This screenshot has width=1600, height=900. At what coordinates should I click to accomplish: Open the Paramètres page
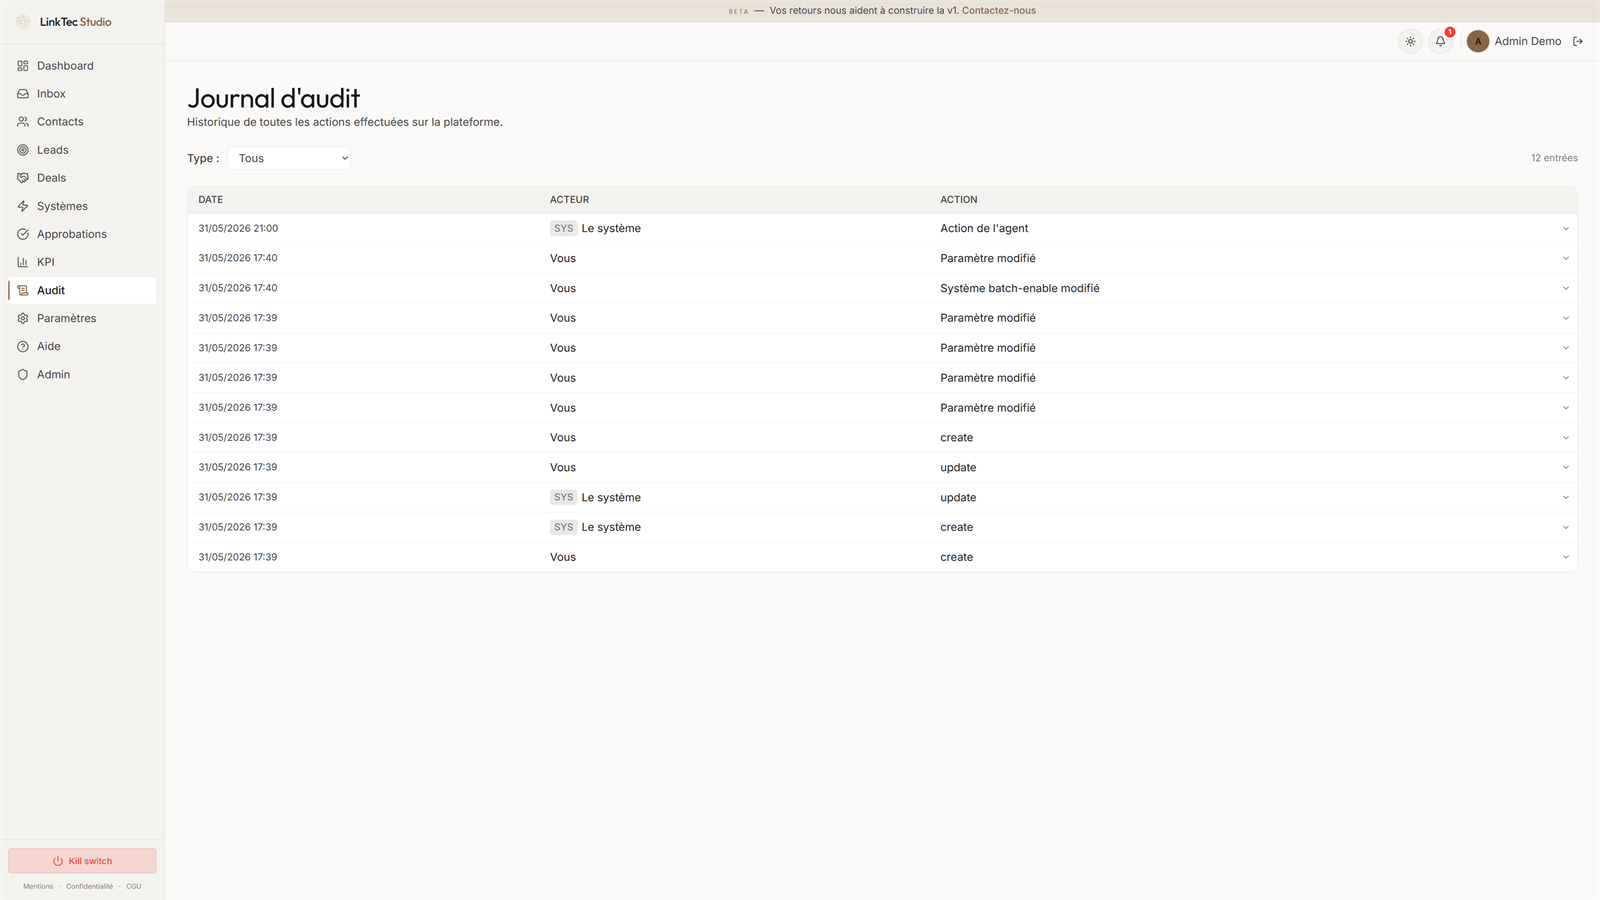(82, 318)
